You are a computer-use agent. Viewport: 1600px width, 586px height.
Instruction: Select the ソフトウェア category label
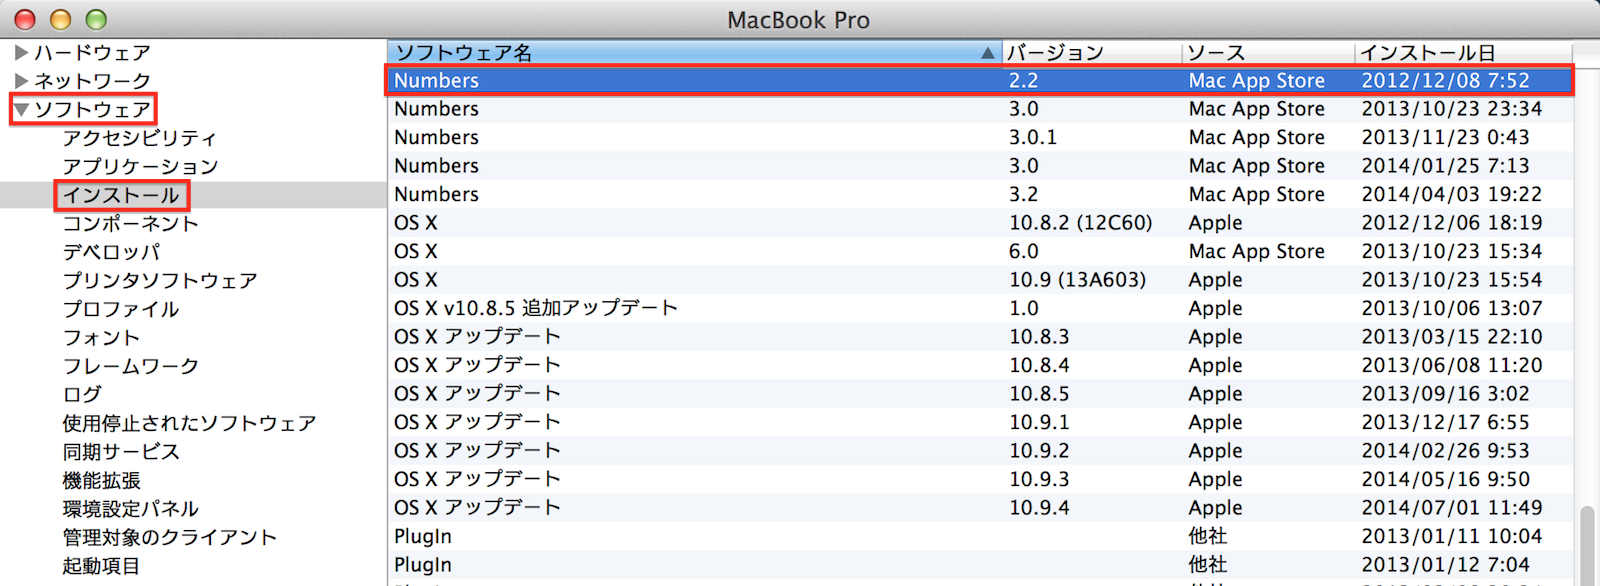[92, 109]
